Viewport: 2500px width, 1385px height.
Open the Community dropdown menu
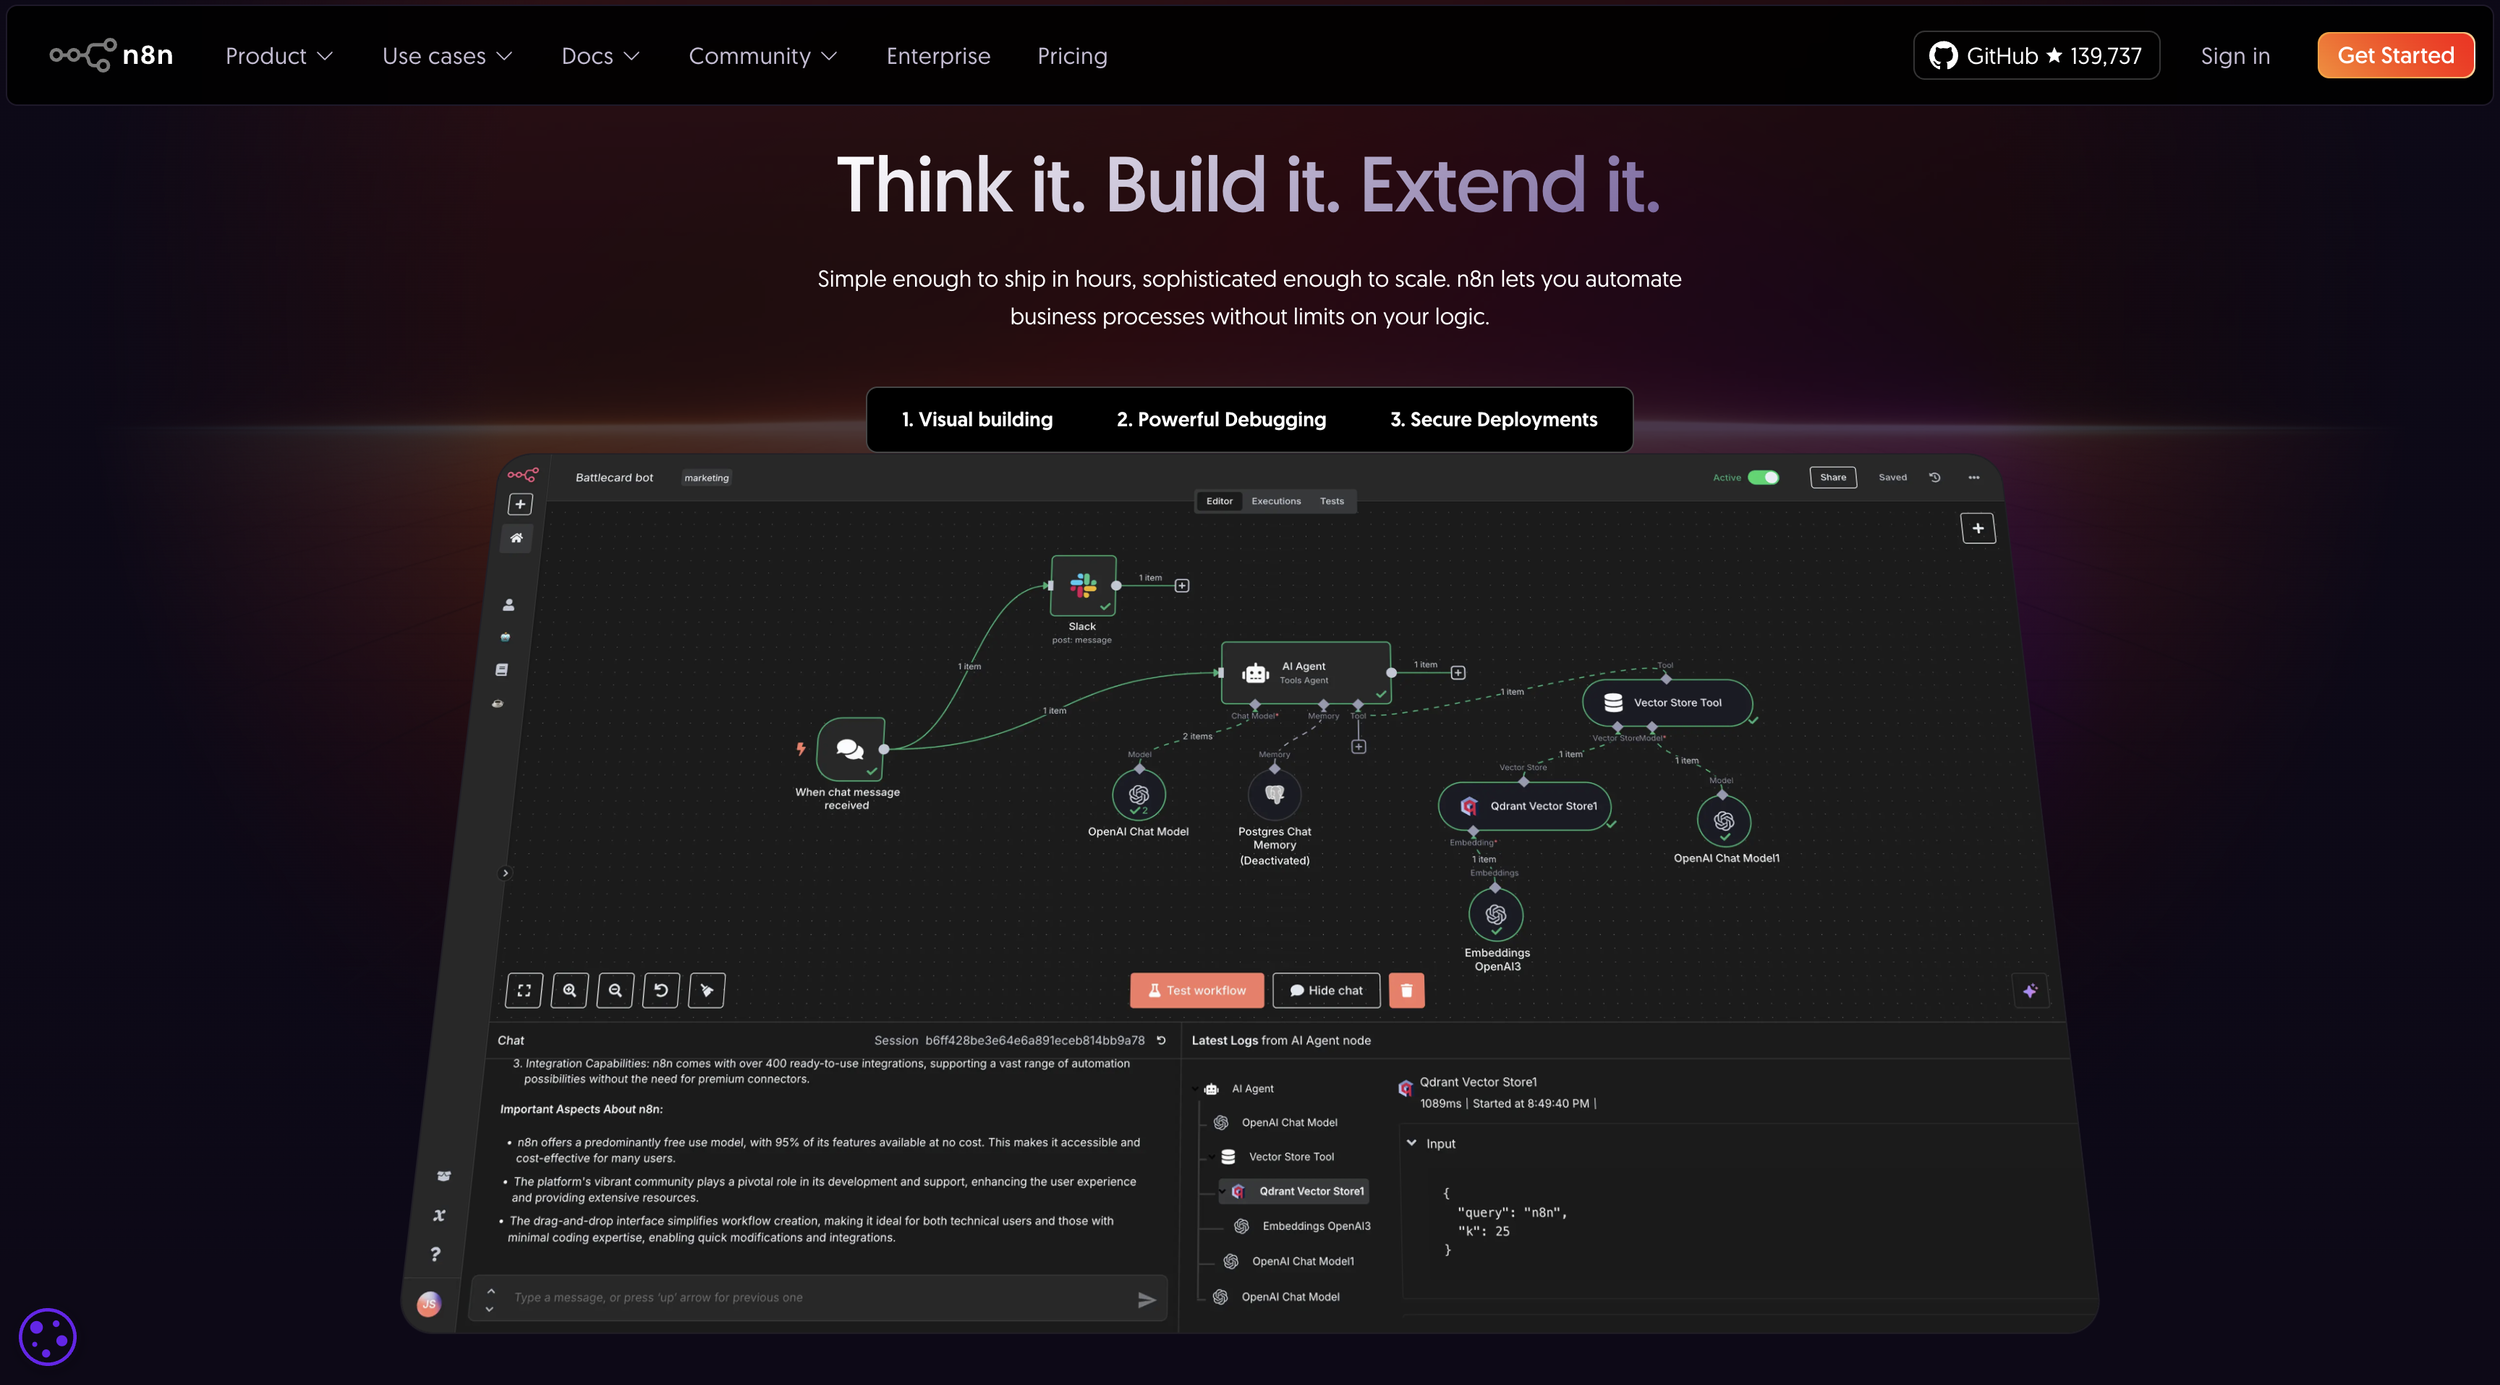(762, 56)
